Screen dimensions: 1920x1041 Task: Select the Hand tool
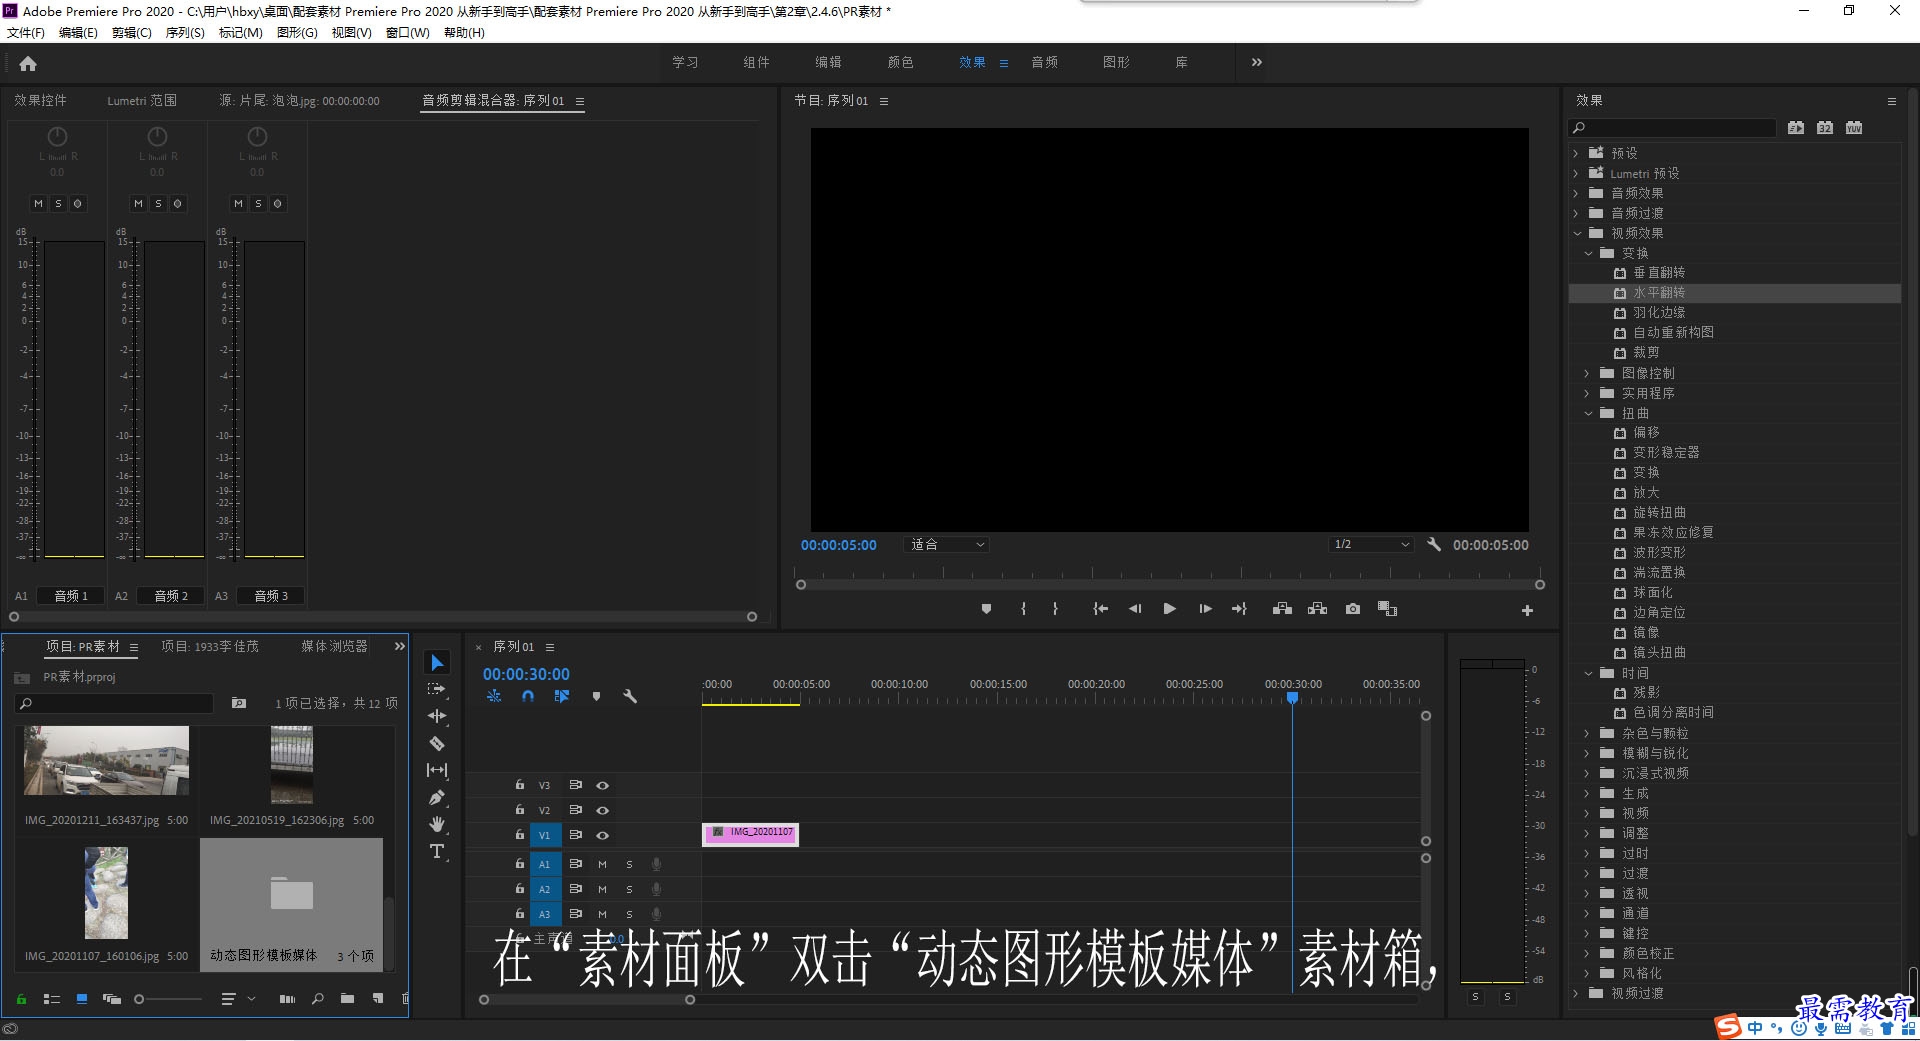coord(437,824)
